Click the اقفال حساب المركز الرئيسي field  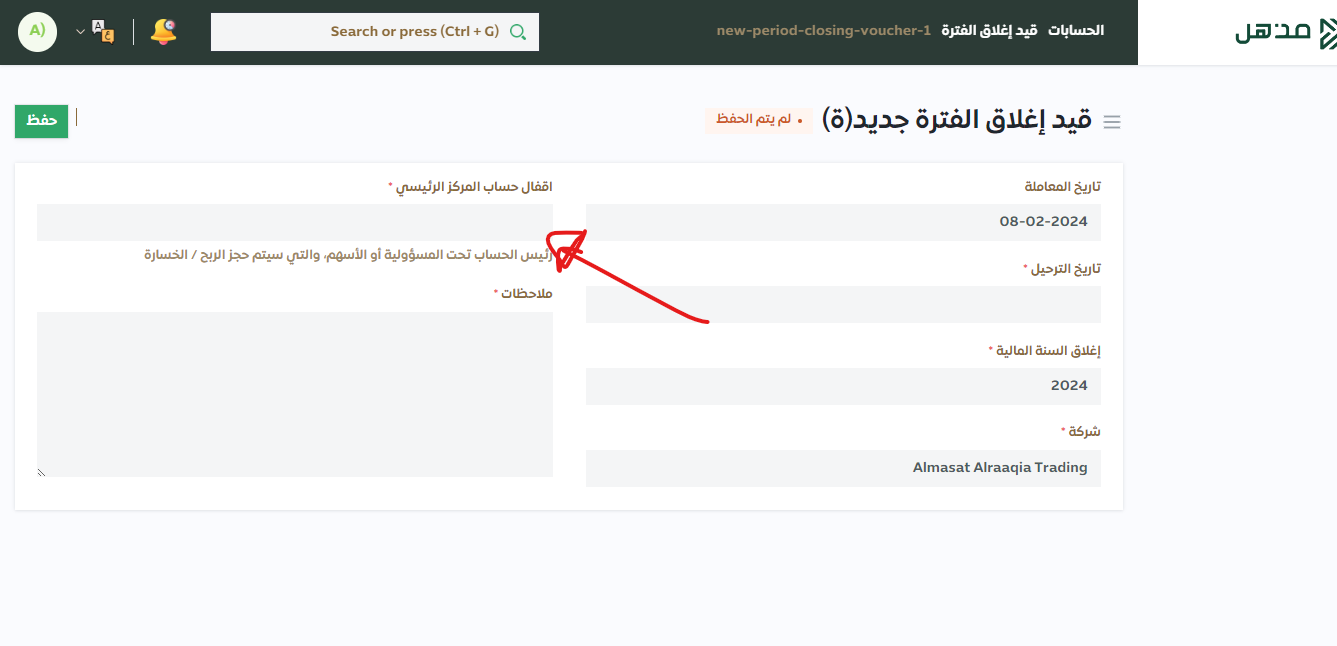[295, 222]
